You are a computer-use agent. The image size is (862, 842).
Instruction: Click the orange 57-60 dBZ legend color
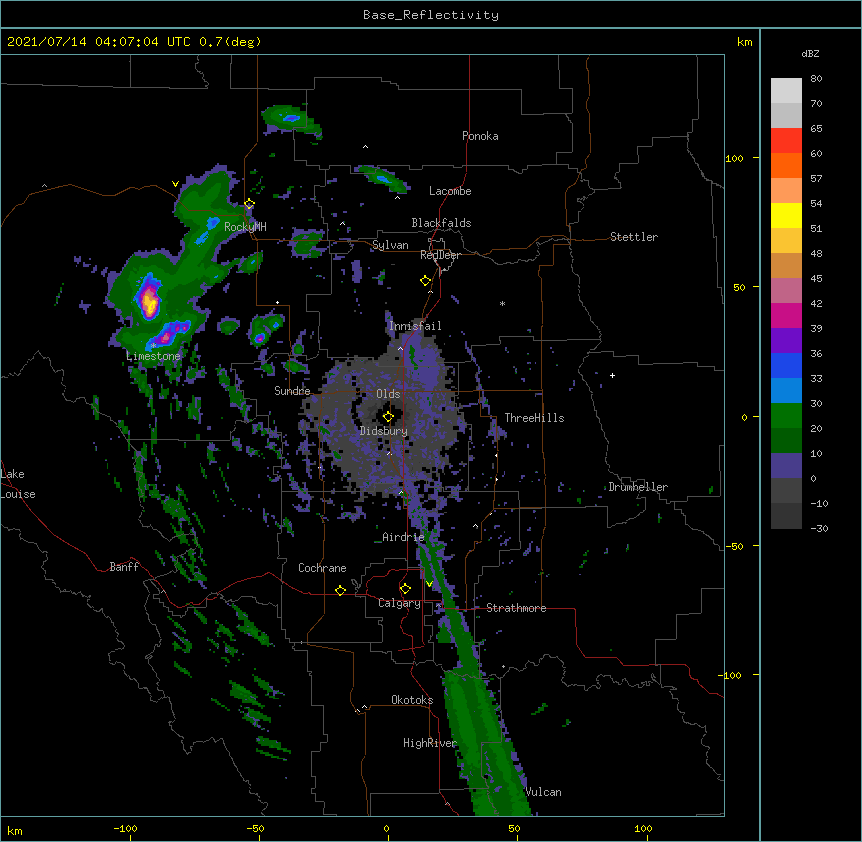coord(786,165)
